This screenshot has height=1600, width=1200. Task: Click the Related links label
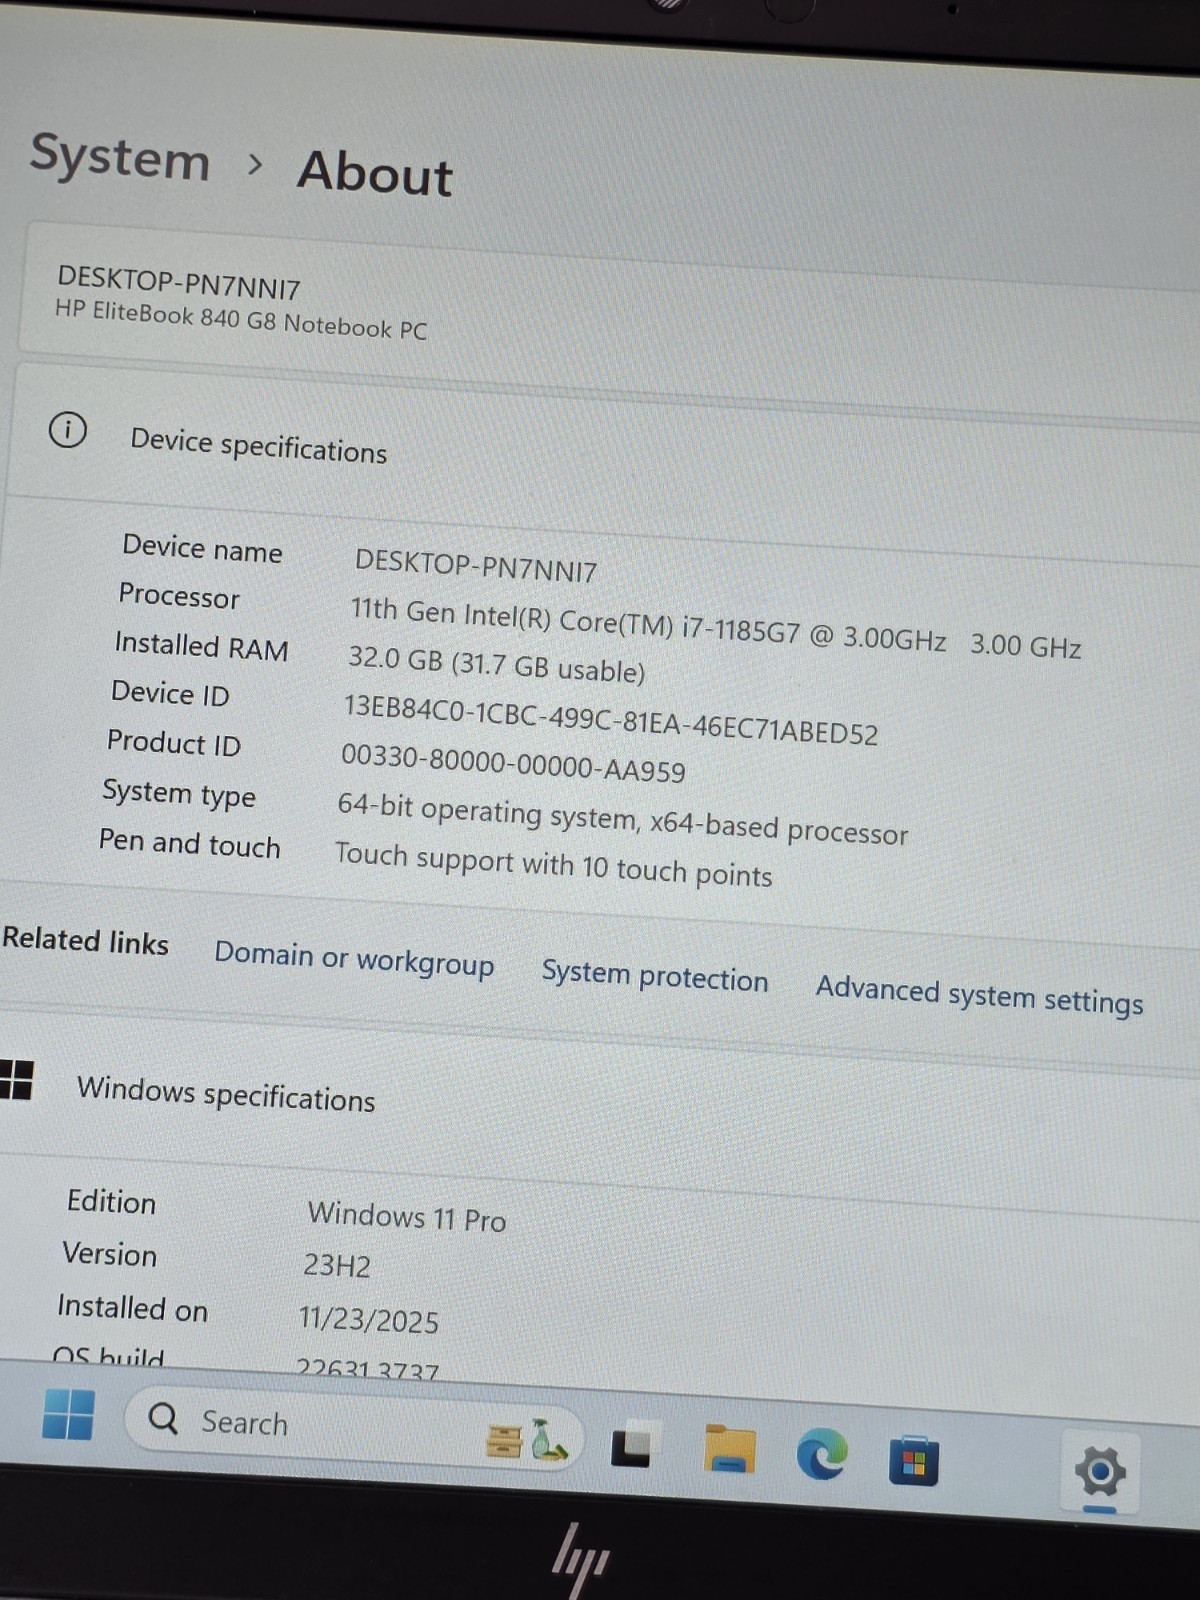85,940
